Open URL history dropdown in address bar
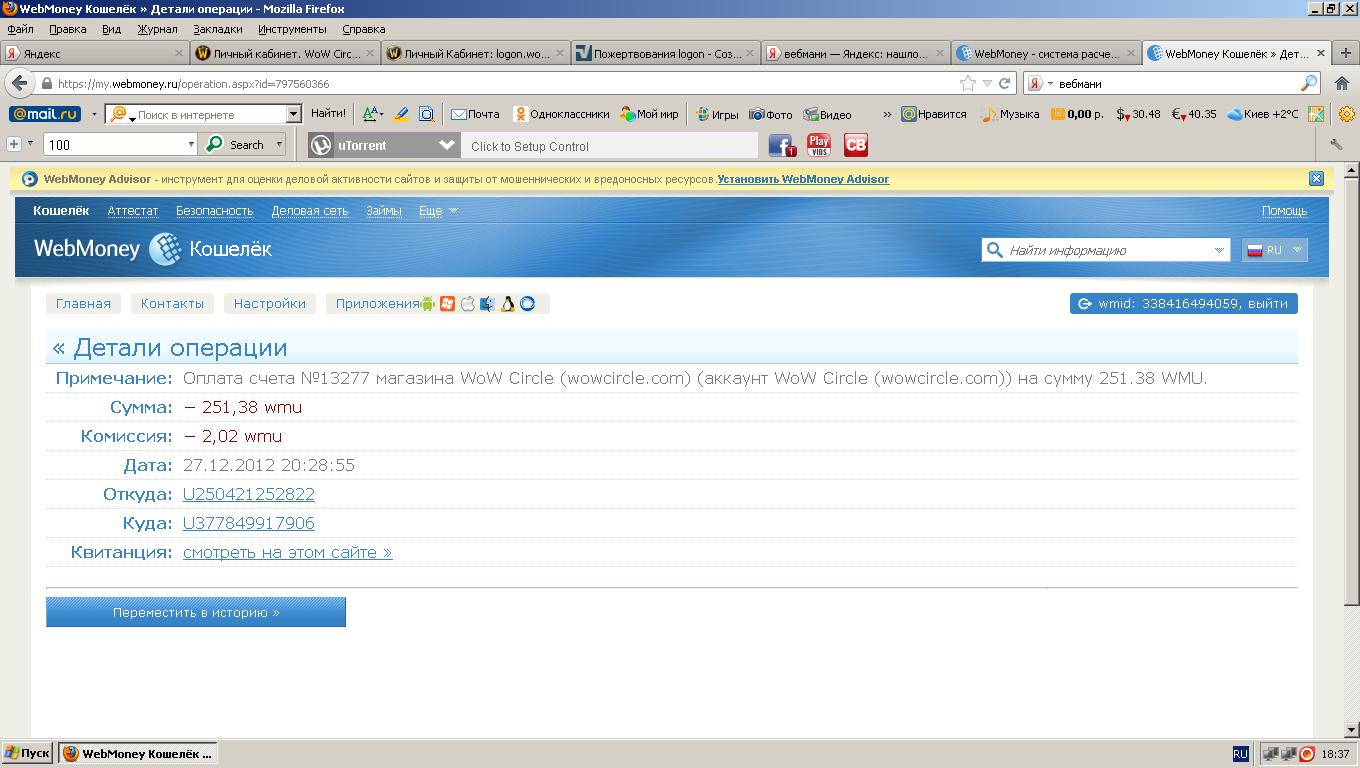 [x=987, y=83]
